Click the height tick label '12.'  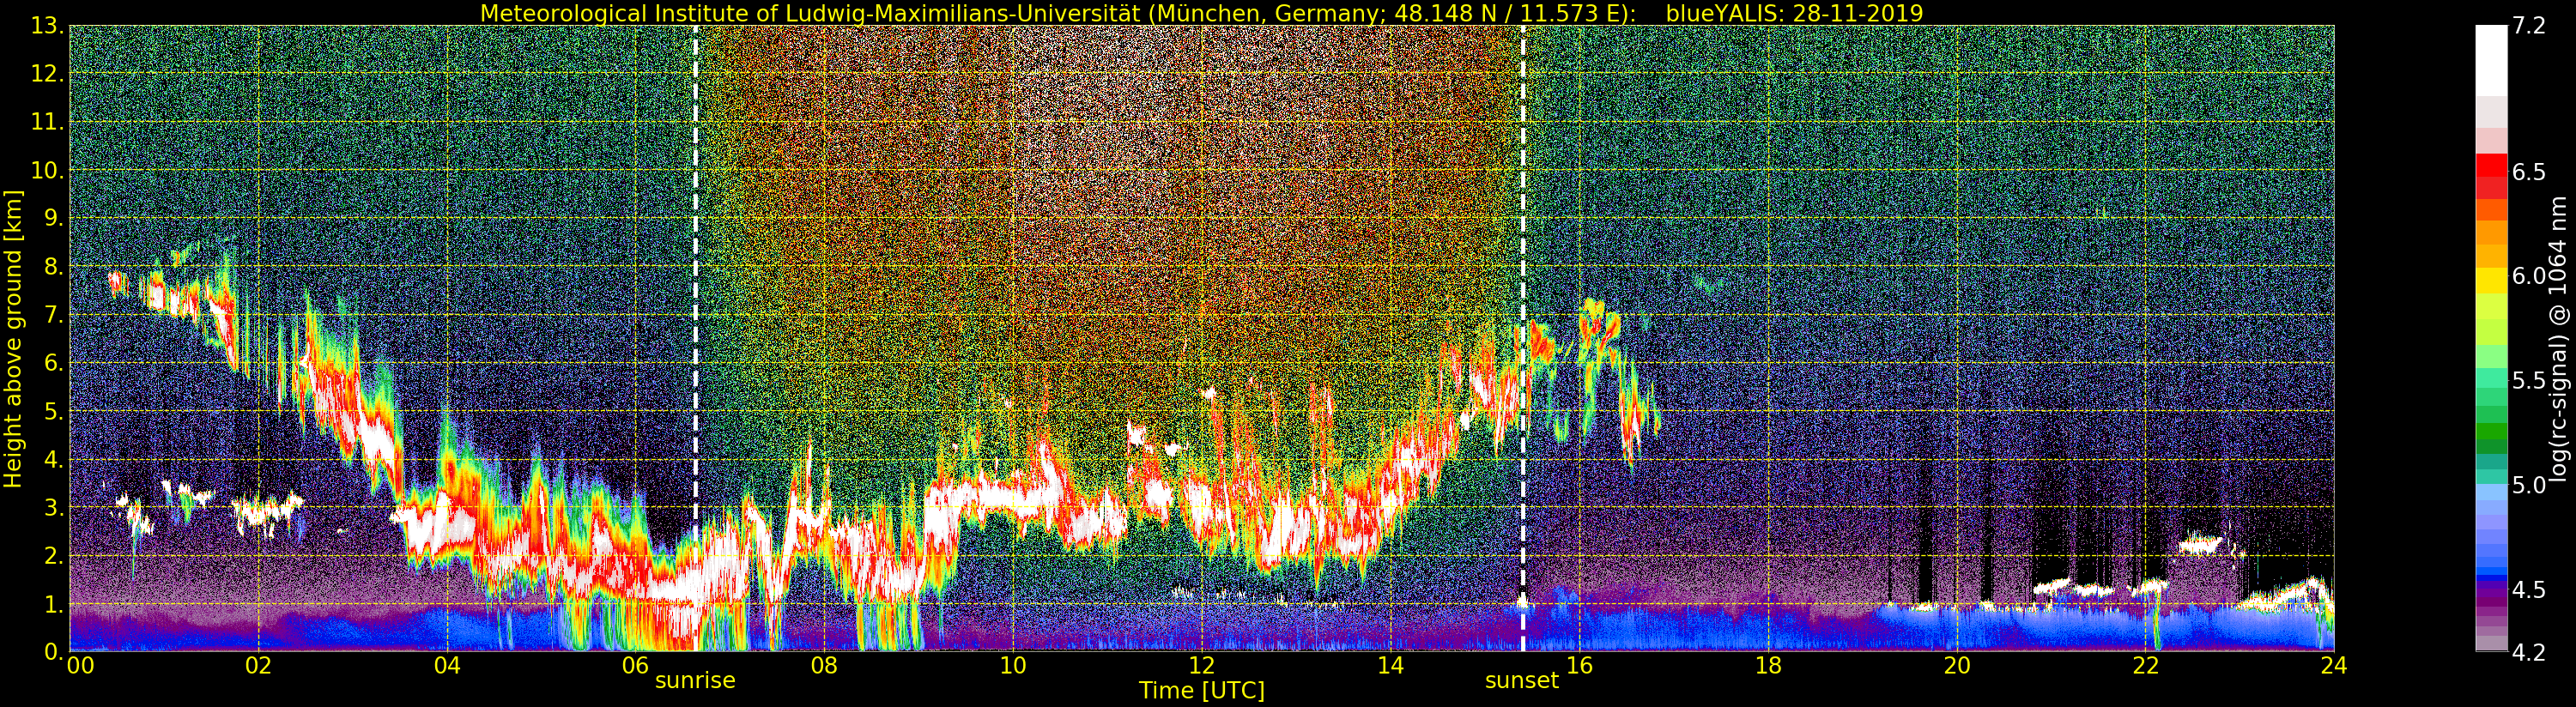click(48, 74)
